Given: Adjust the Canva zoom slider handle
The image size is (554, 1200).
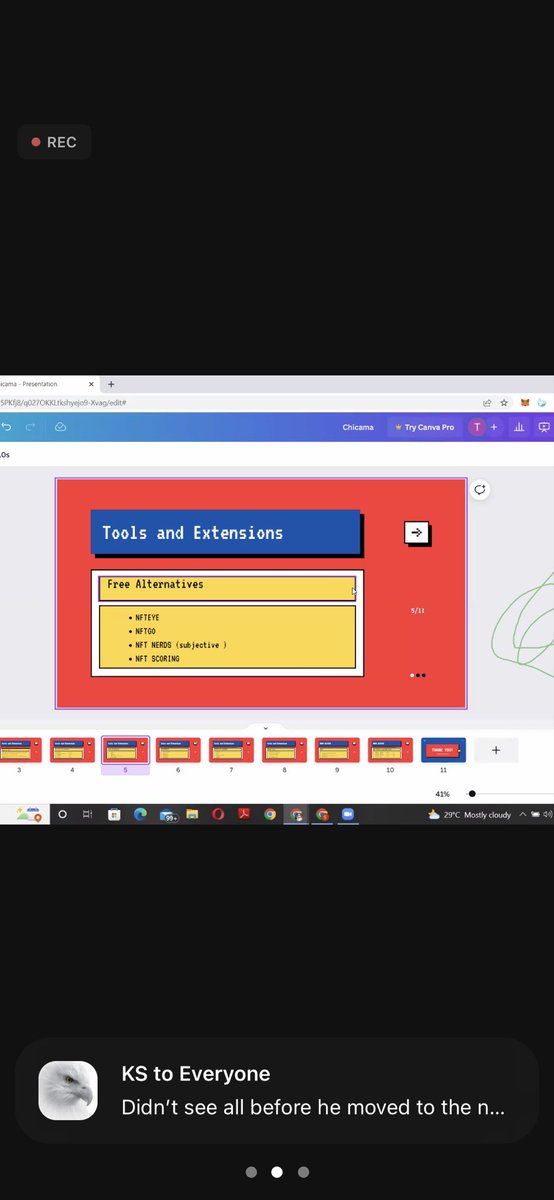Looking at the screenshot, I should [472, 794].
